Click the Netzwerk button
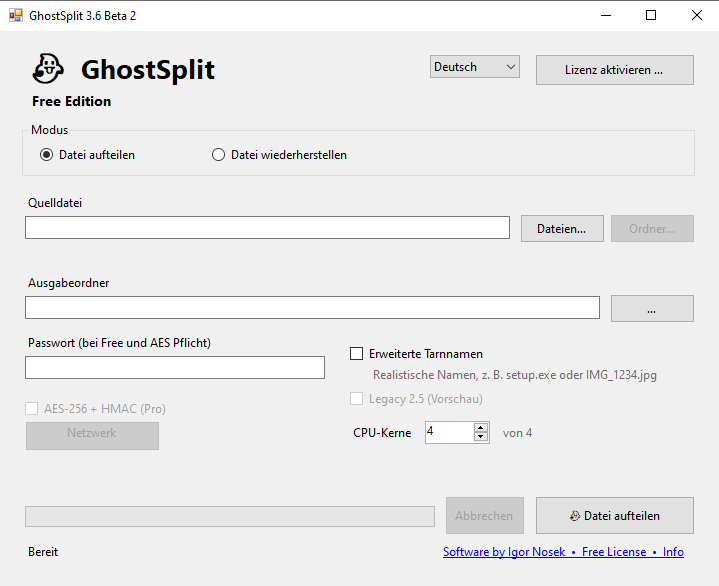 [x=92, y=436]
